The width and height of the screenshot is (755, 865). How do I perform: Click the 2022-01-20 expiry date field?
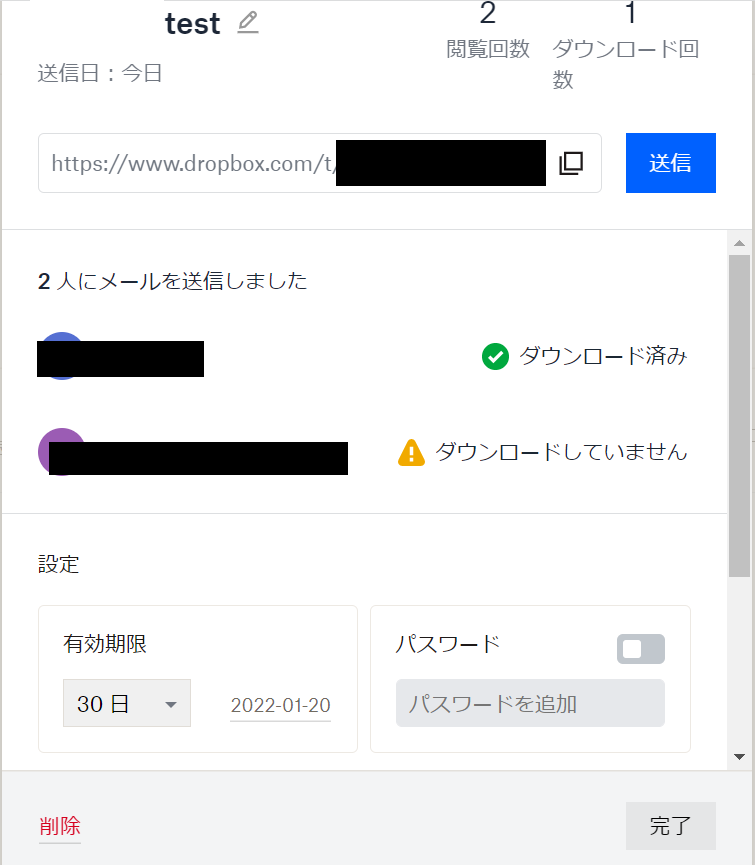coord(280,705)
